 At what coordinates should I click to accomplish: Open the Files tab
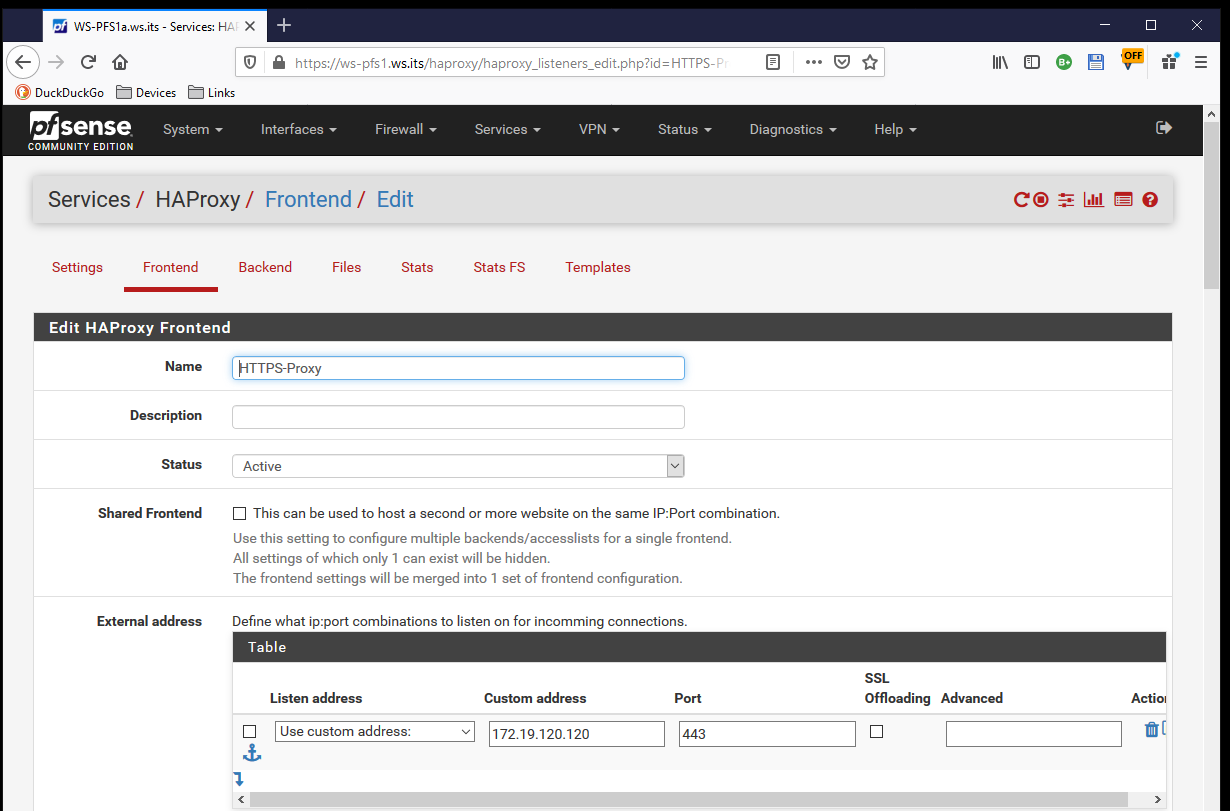pos(347,267)
